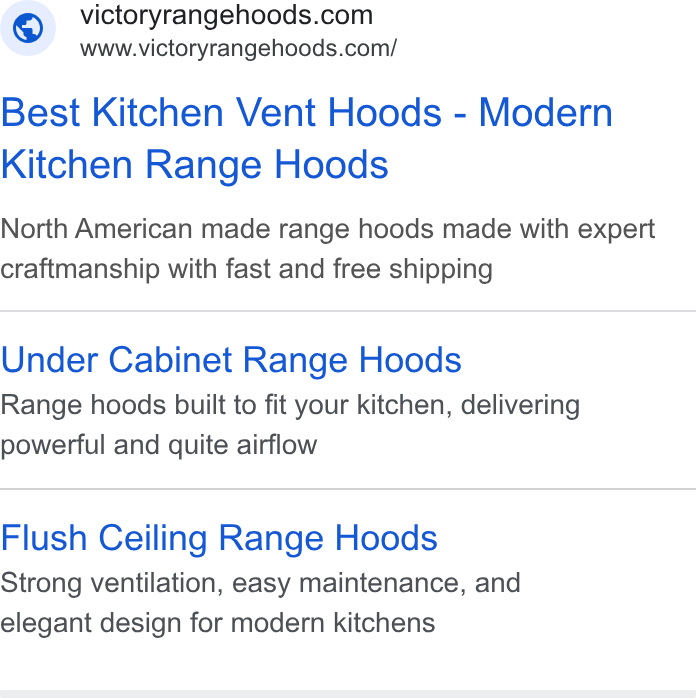The width and height of the screenshot is (696, 698).
Task: Click the divider above Under Cabinet sitelink
Action: (x=348, y=311)
